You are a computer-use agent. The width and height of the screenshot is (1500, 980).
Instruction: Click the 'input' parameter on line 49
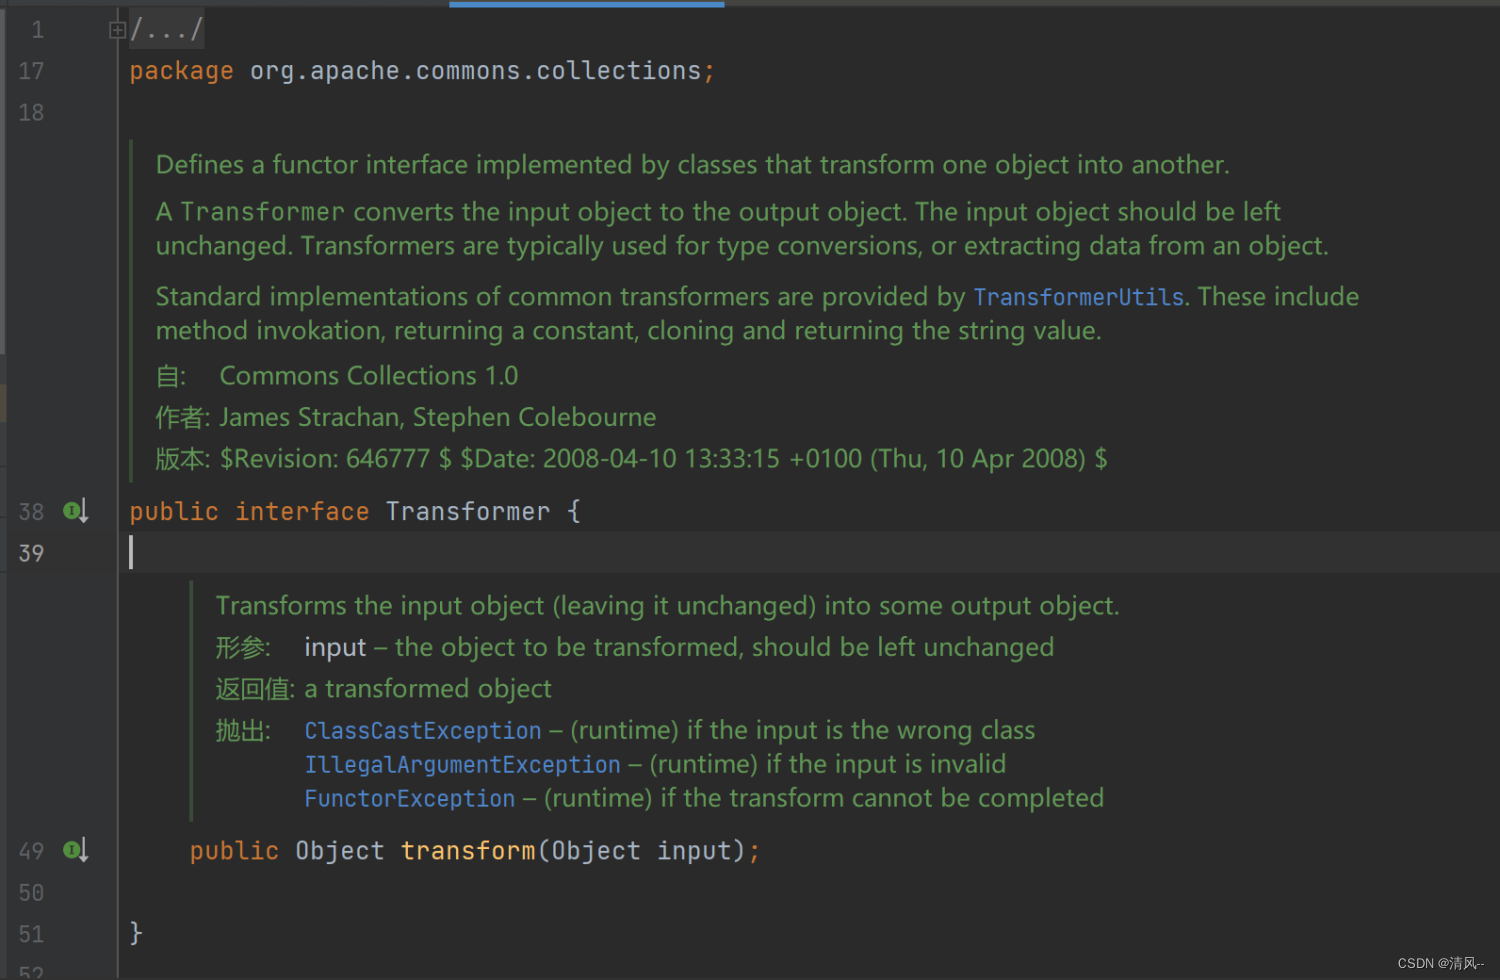coord(694,851)
